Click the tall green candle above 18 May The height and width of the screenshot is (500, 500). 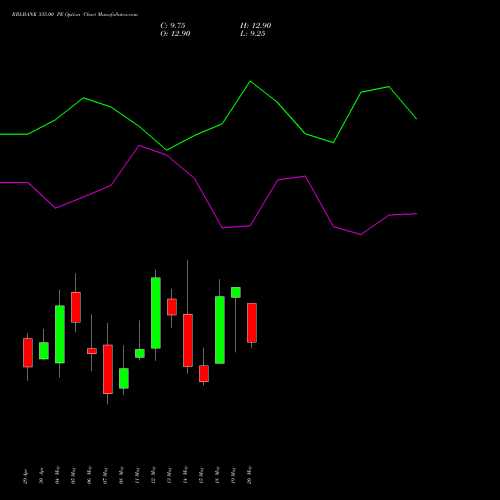point(220,330)
